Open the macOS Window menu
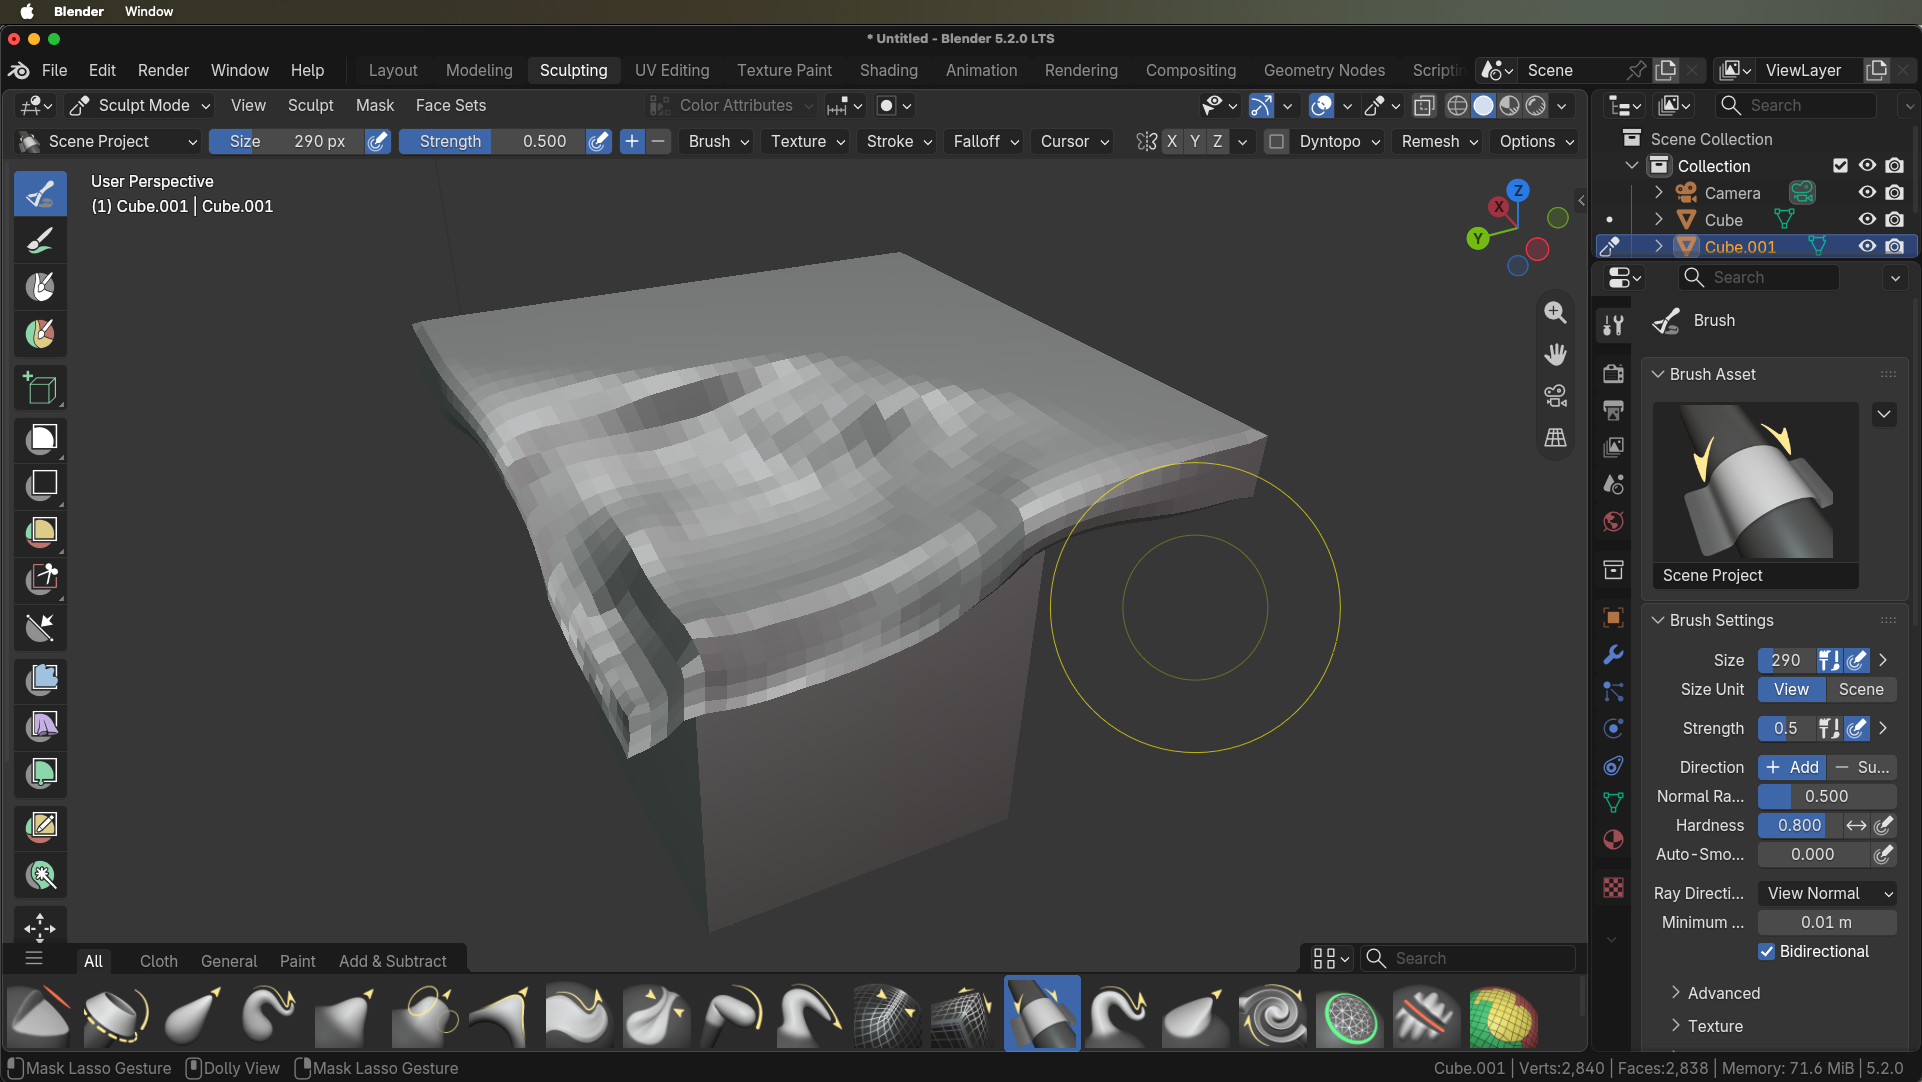Screen dimensions: 1922x1082 click(149, 11)
